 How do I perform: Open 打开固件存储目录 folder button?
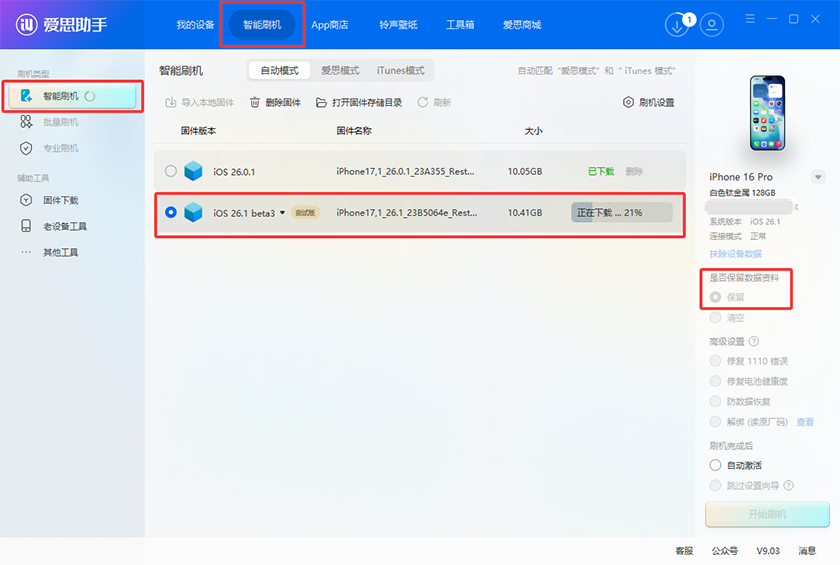point(359,102)
